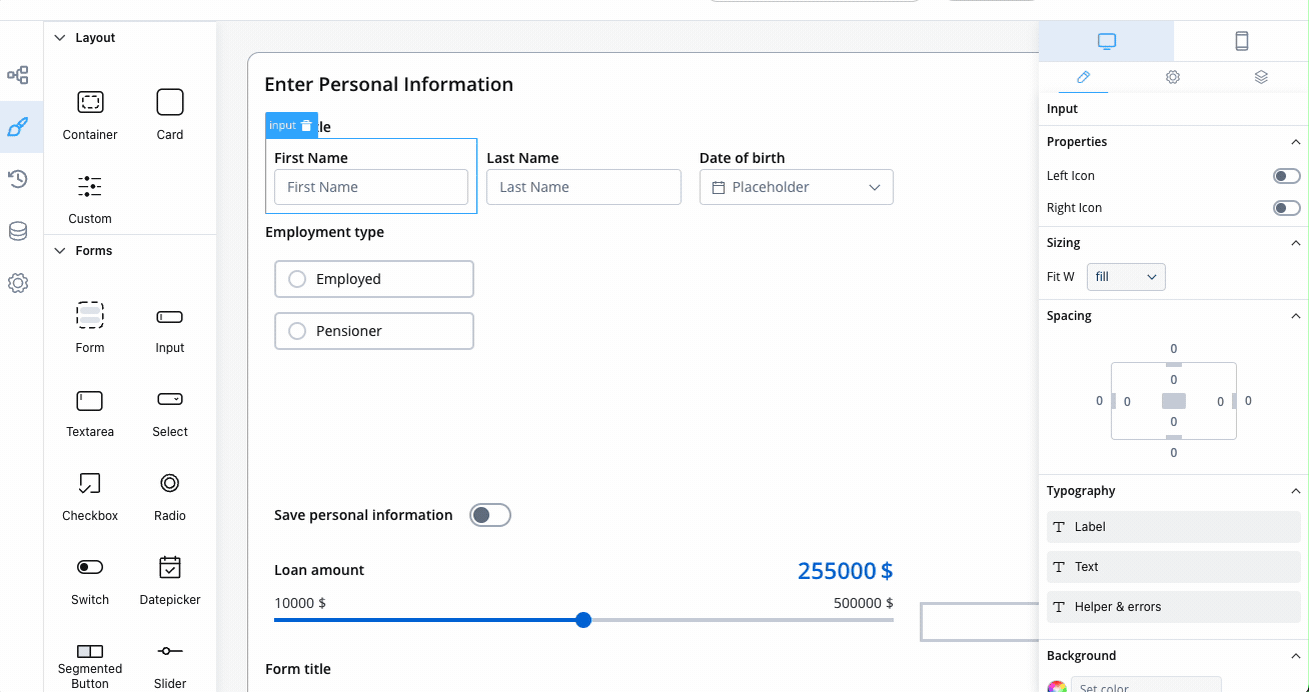Collapse the Typography section
This screenshot has height=692, width=1309.
pos(1296,491)
